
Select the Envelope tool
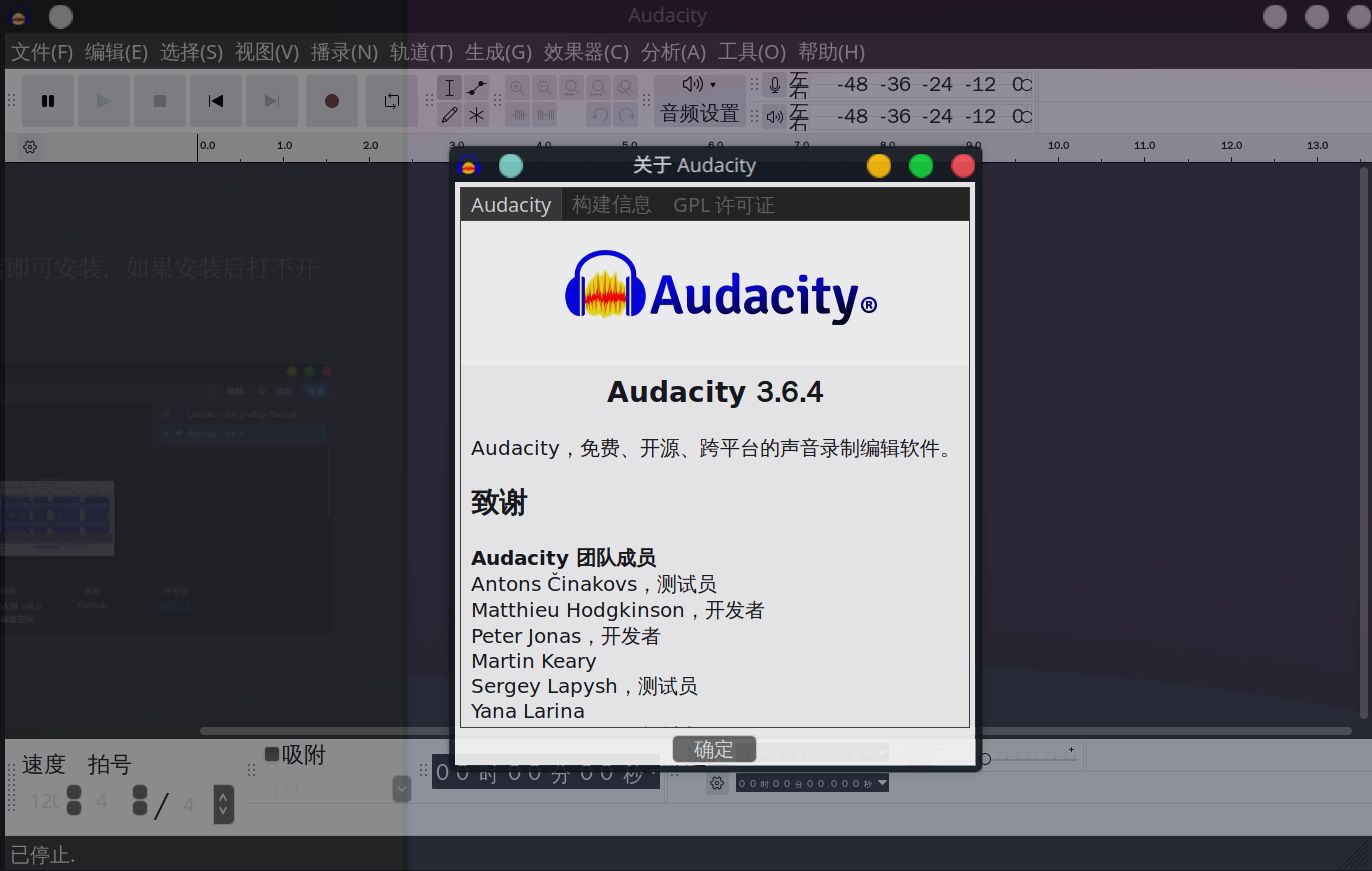point(477,88)
